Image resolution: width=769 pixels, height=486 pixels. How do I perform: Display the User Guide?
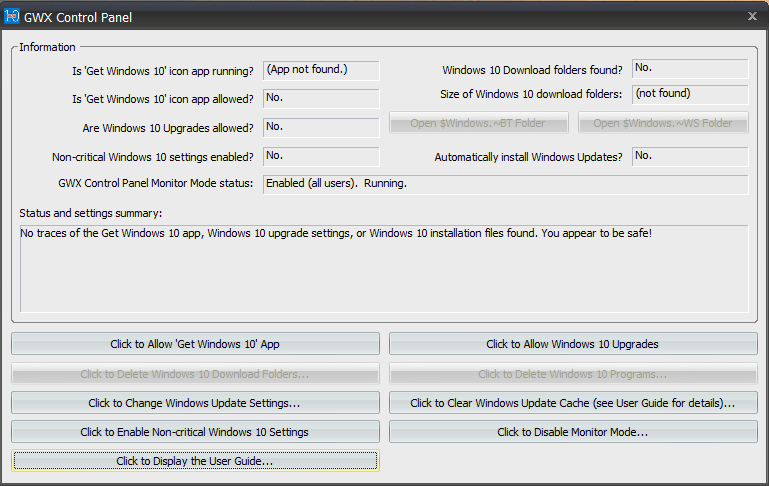pos(195,461)
